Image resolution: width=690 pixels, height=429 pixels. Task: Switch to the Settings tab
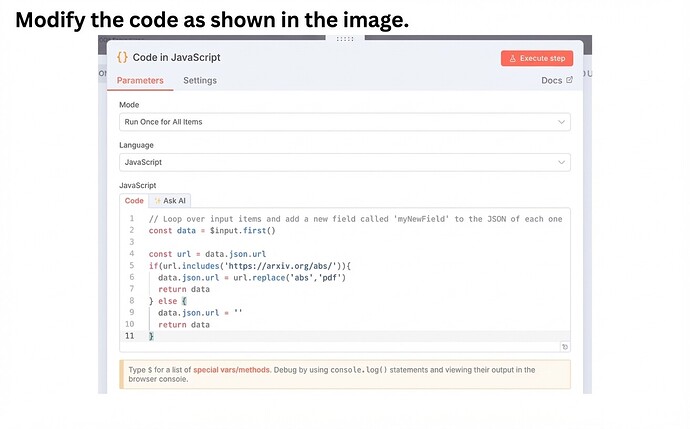[199, 80]
